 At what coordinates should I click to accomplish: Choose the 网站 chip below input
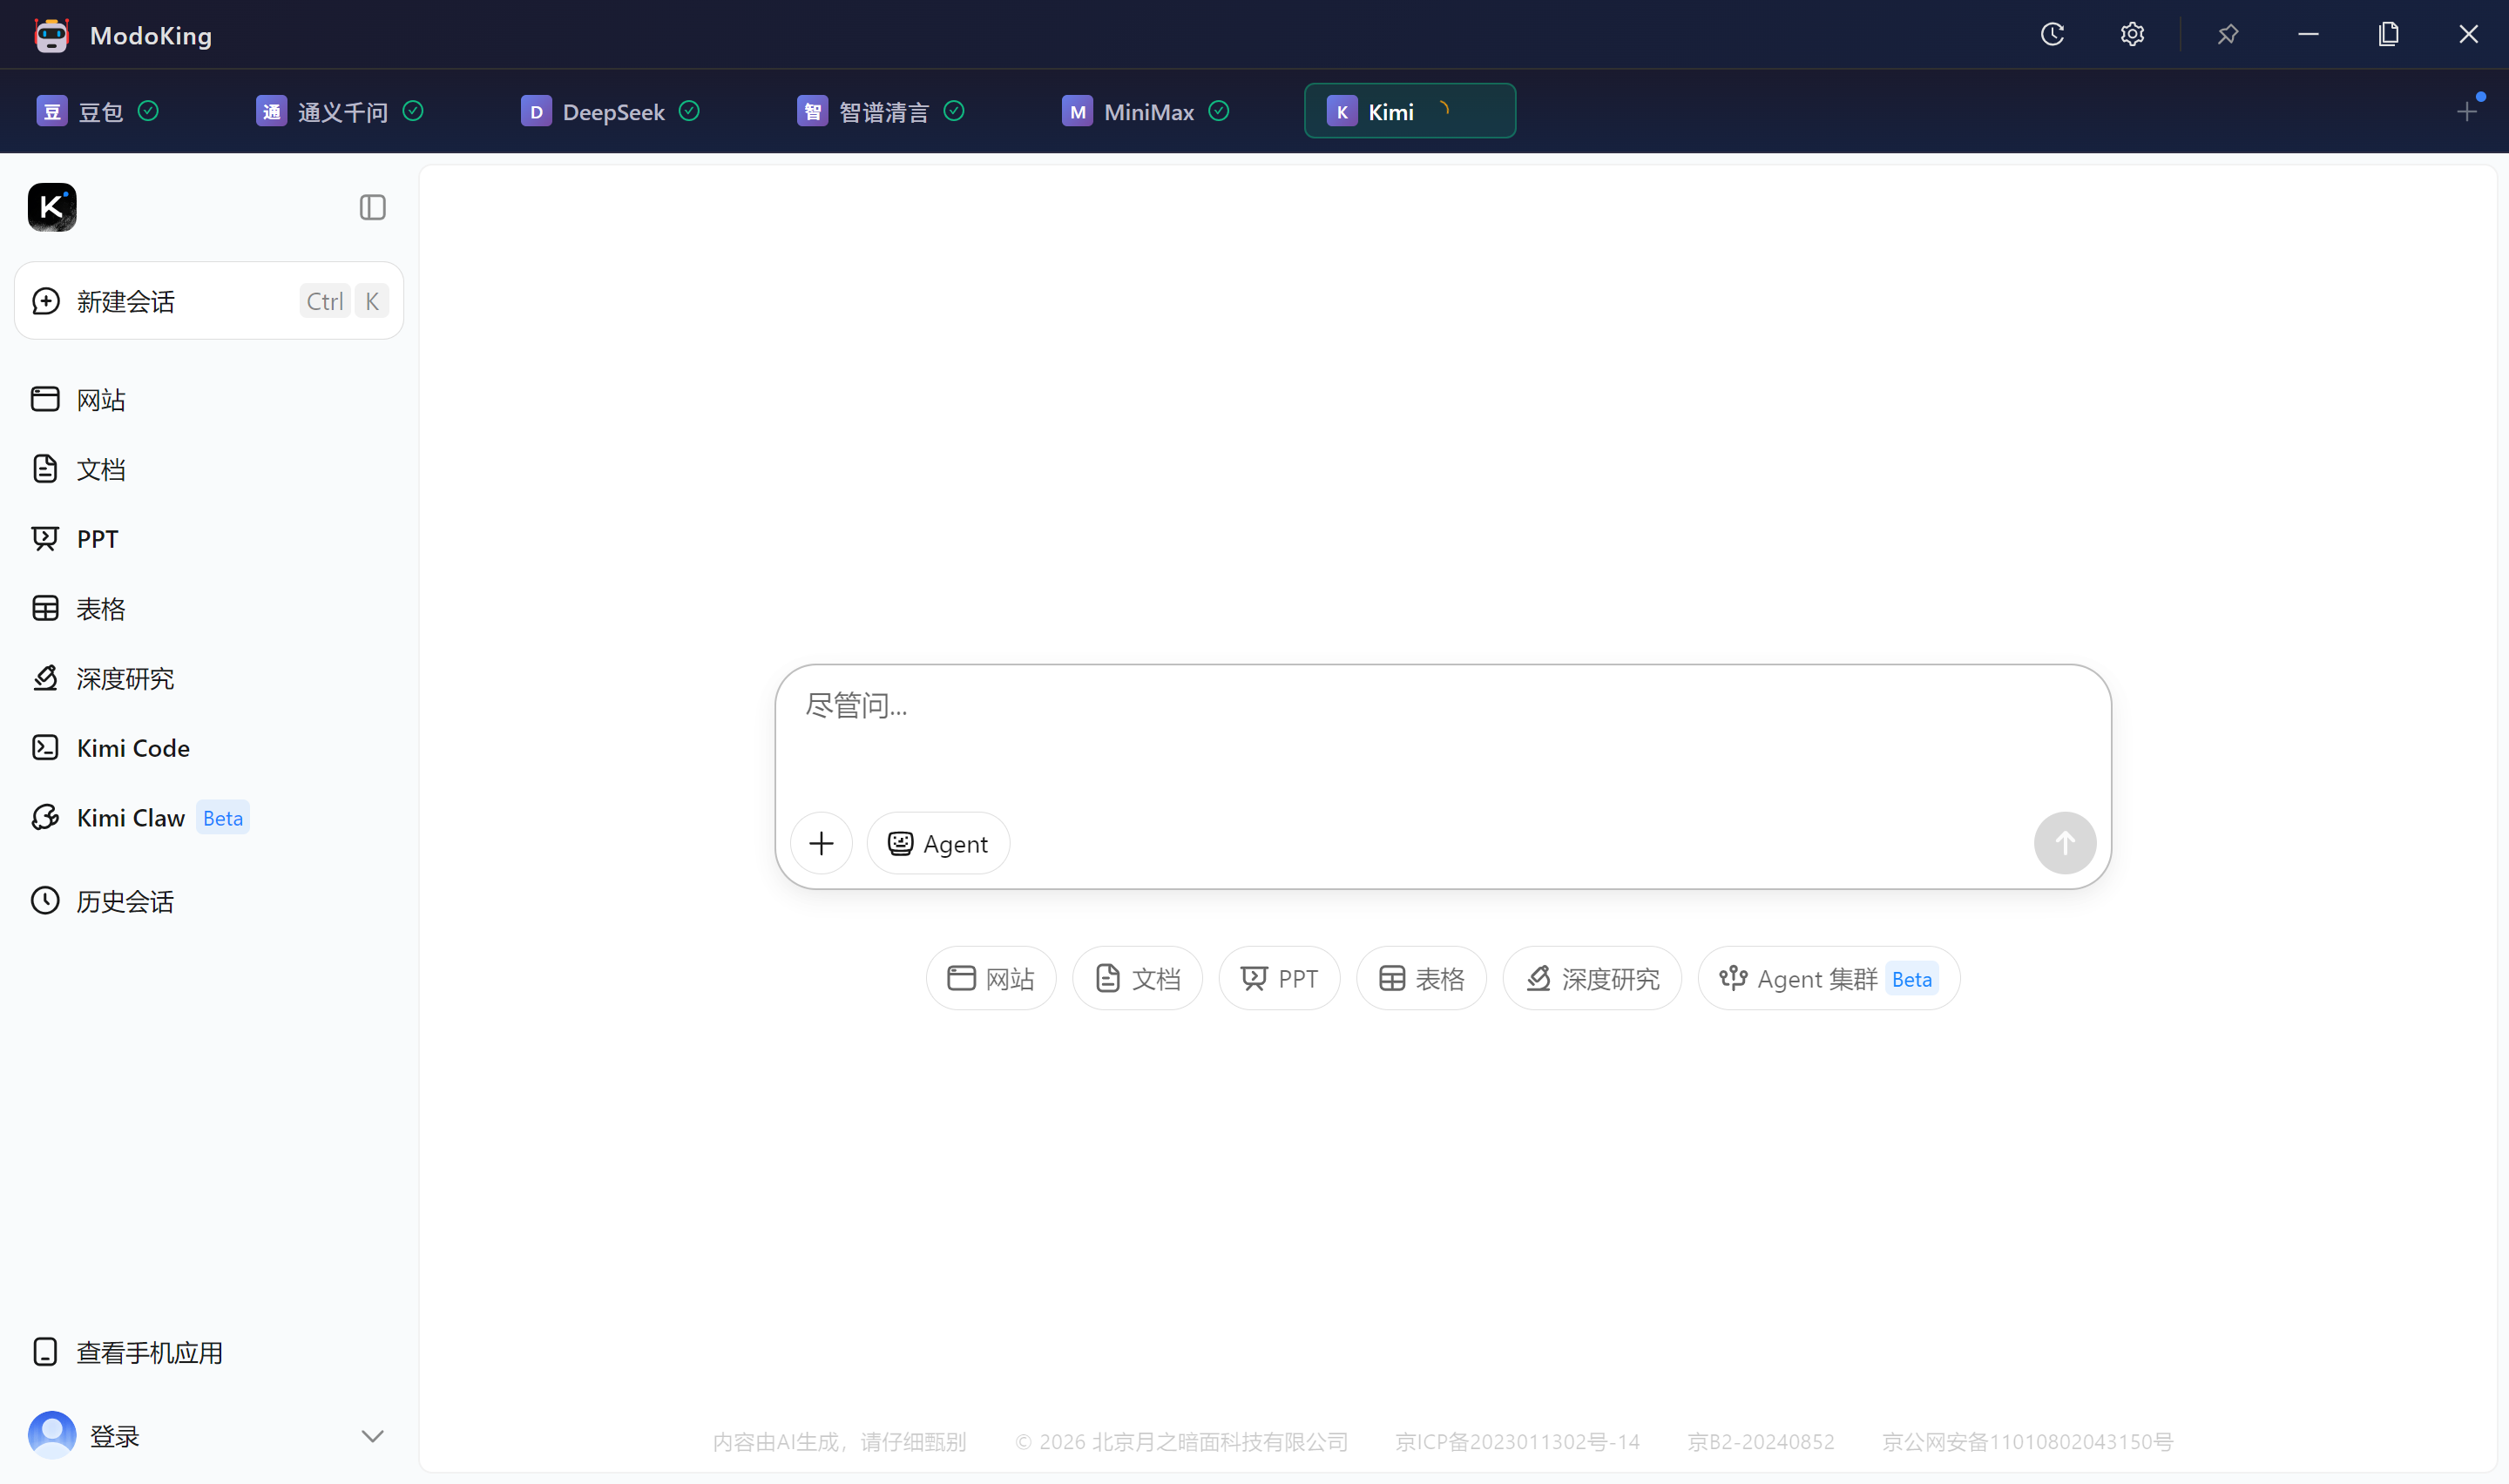click(x=990, y=978)
